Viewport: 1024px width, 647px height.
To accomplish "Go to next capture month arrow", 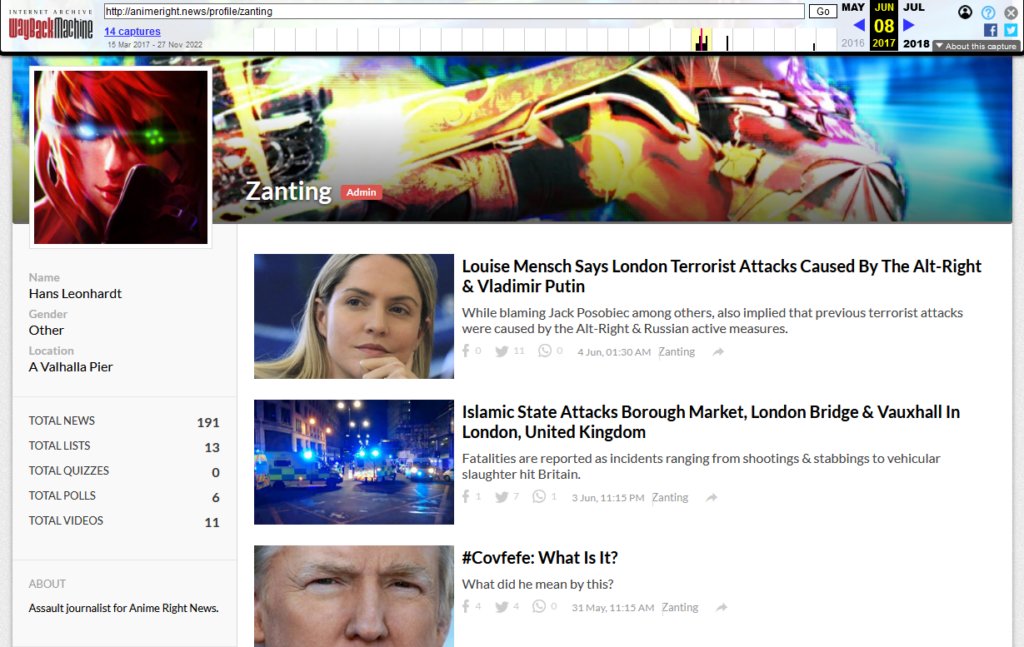I will (908, 25).
